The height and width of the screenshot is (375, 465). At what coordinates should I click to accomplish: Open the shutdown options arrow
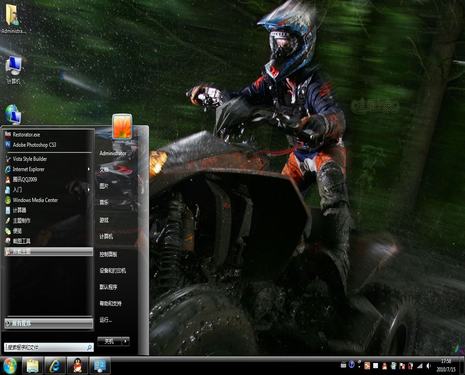(x=126, y=341)
